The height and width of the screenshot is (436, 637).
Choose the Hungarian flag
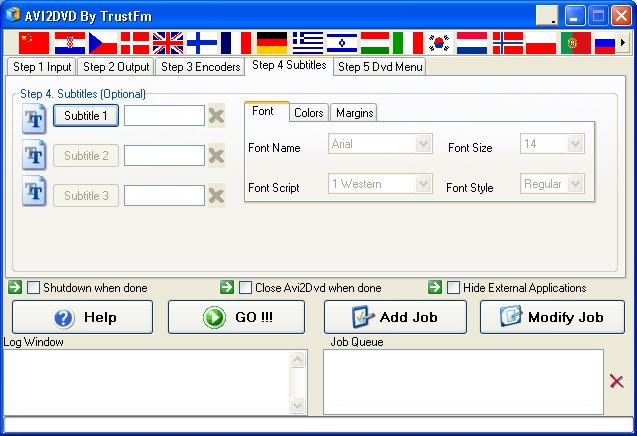point(375,43)
